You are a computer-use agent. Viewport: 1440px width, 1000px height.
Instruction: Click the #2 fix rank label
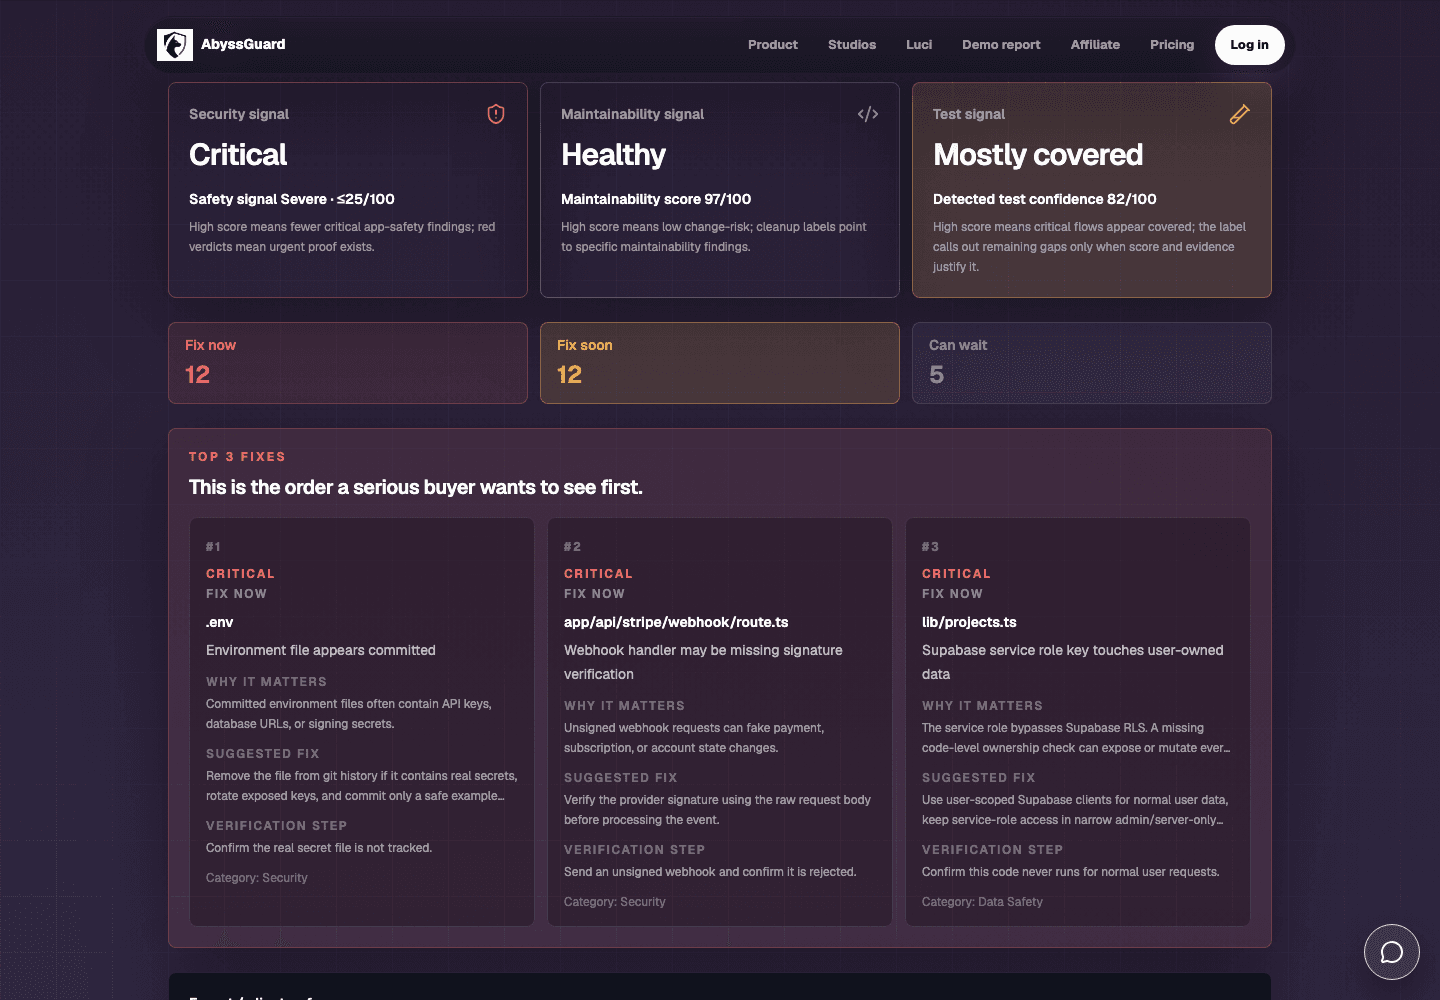(x=572, y=547)
